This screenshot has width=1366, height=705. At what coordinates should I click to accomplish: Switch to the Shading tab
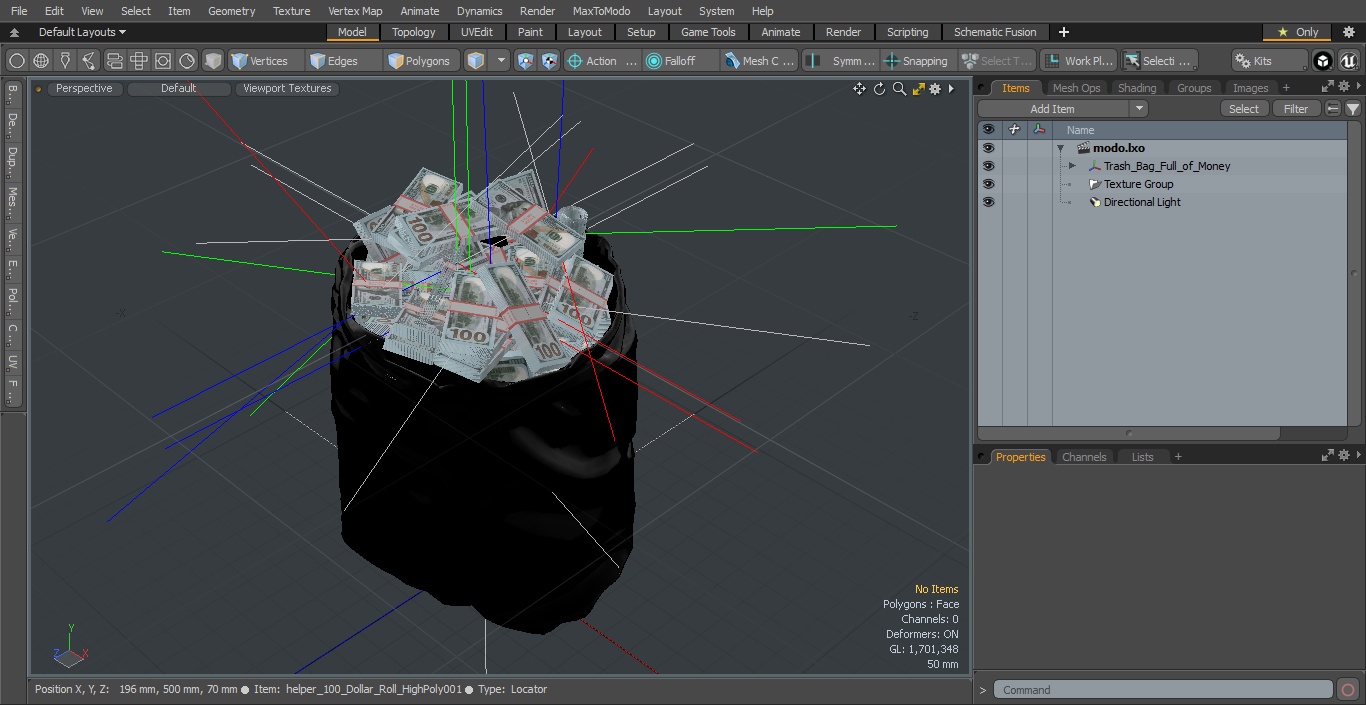tap(1136, 88)
